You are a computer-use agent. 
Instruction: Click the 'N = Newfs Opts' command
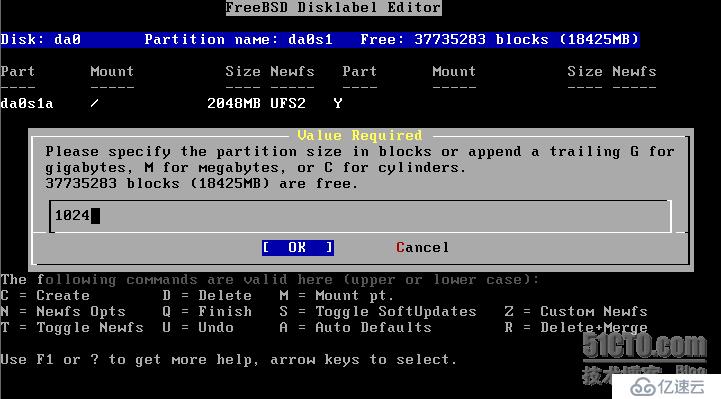coord(63,312)
